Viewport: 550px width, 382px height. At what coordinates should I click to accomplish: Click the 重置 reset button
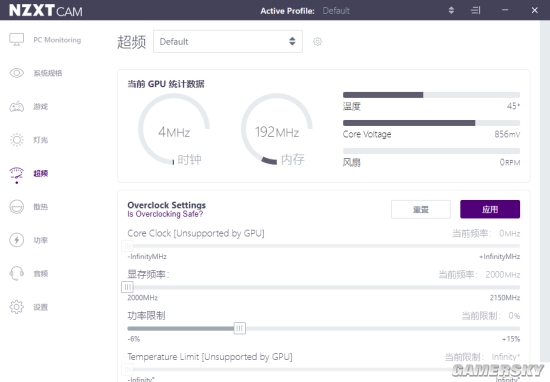(421, 209)
